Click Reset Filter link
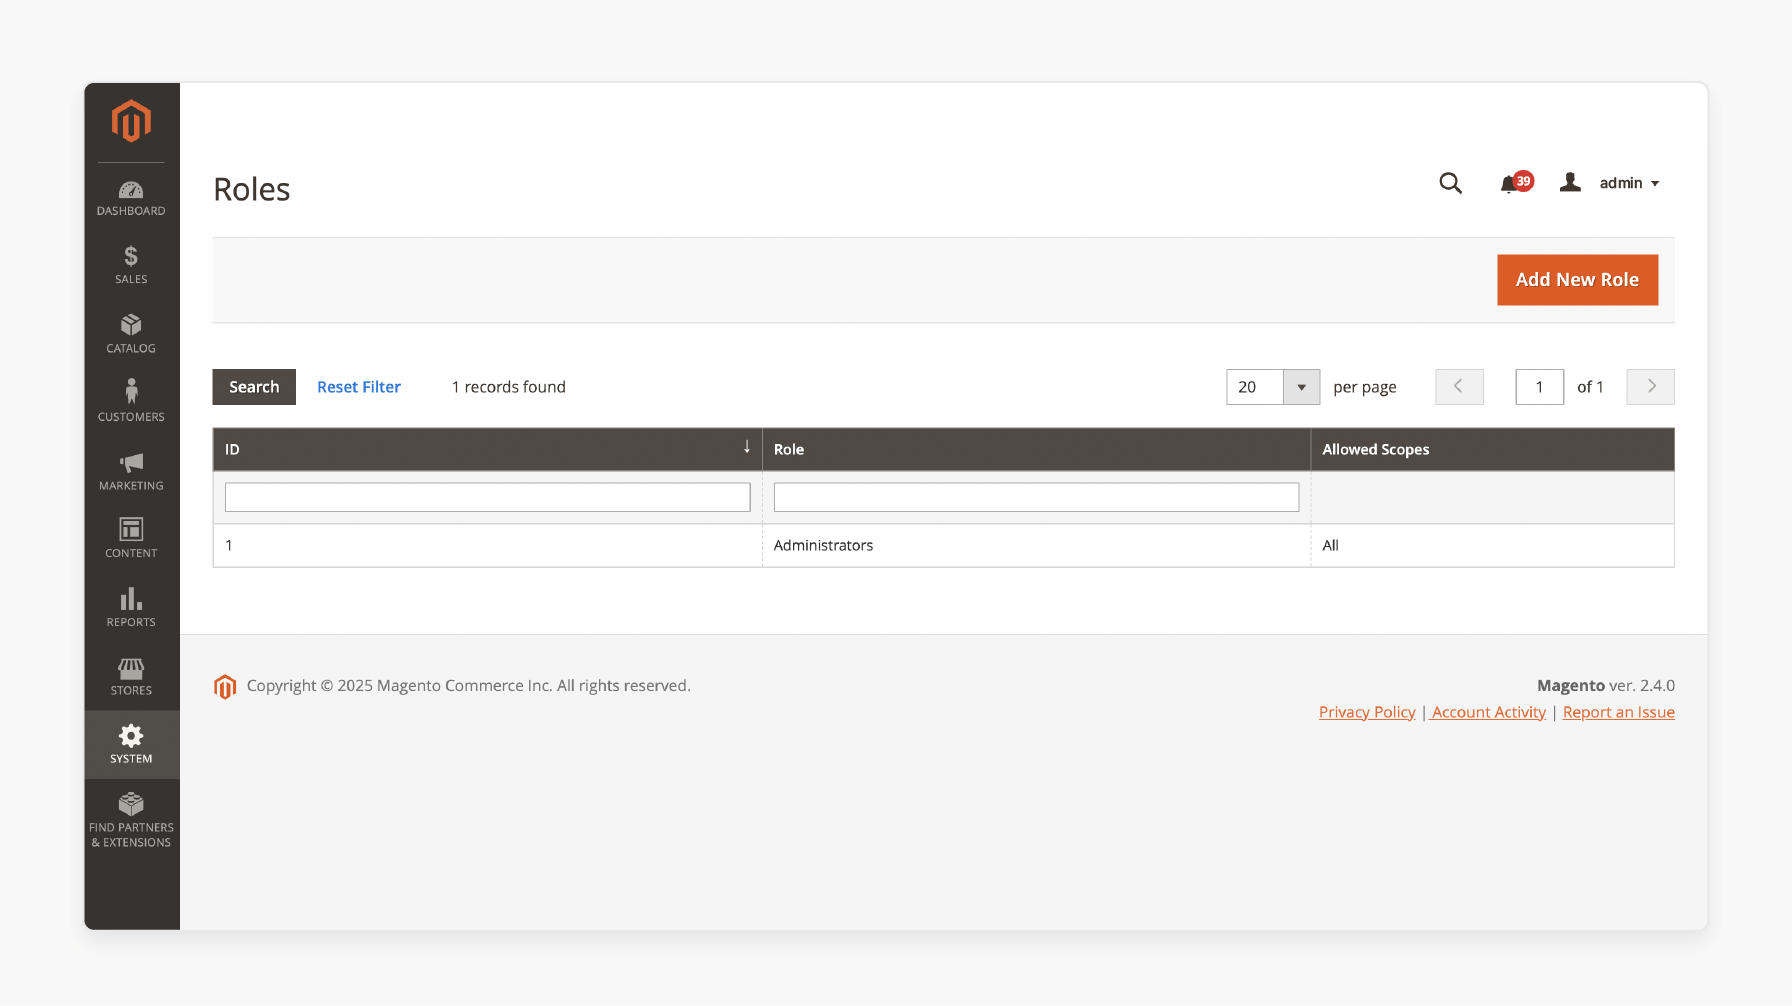 pyautogui.click(x=359, y=387)
